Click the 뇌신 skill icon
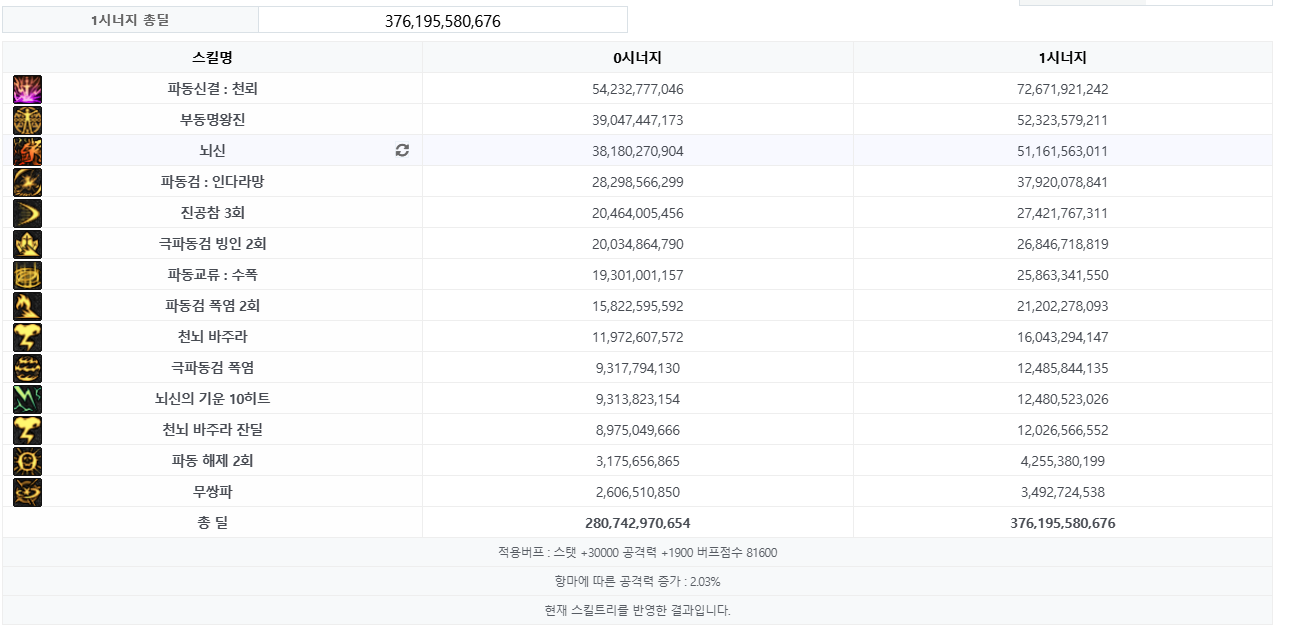The image size is (1302, 641). coord(27,151)
